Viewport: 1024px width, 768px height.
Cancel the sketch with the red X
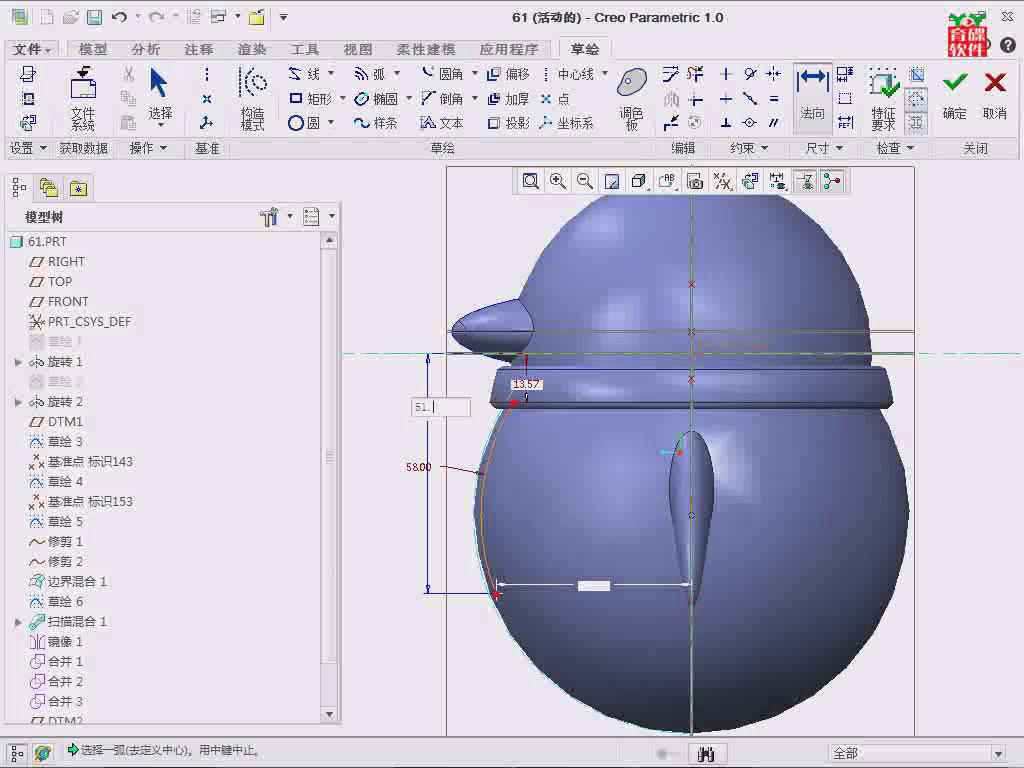click(x=995, y=95)
